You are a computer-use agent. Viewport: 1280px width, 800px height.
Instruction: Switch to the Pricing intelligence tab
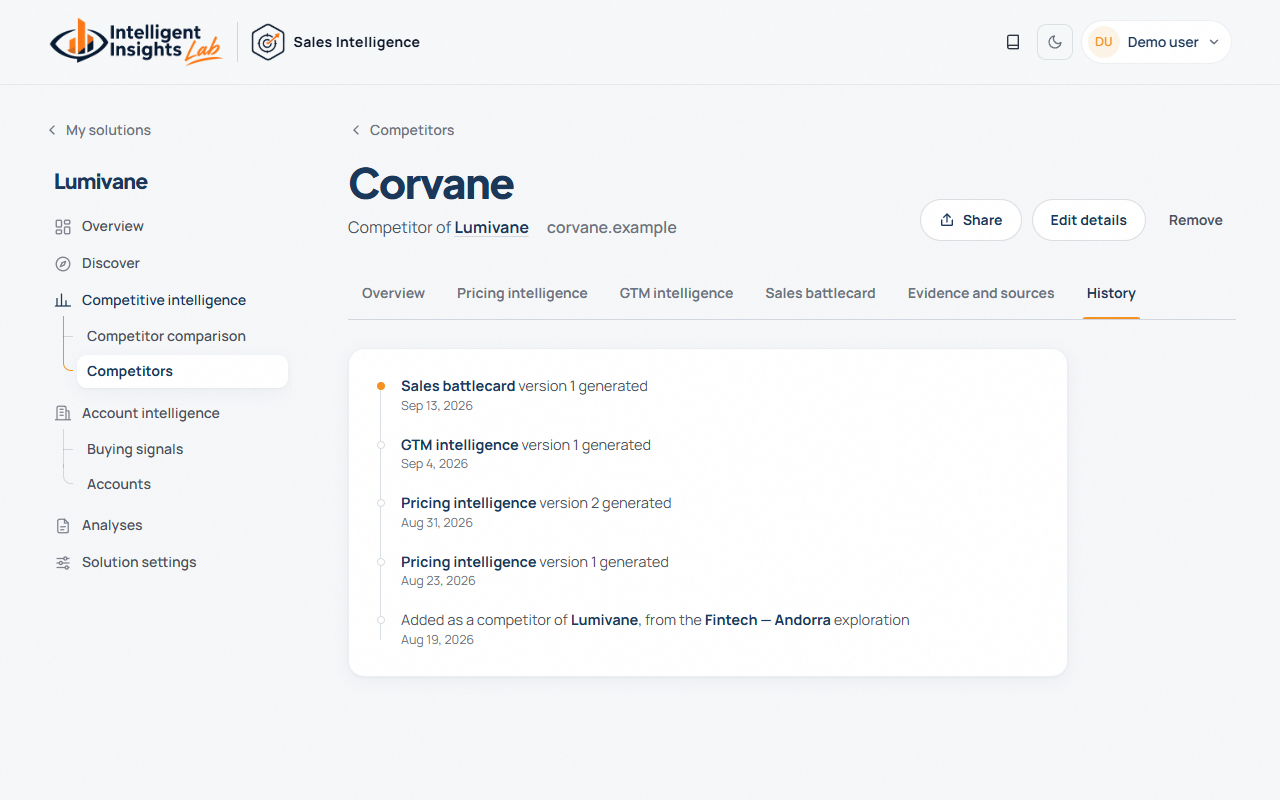[x=522, y=293]
